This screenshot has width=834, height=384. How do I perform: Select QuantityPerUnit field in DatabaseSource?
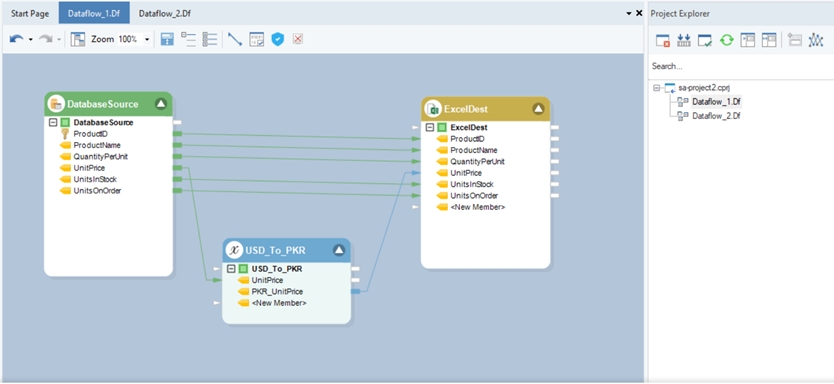(x=101, y=156)
